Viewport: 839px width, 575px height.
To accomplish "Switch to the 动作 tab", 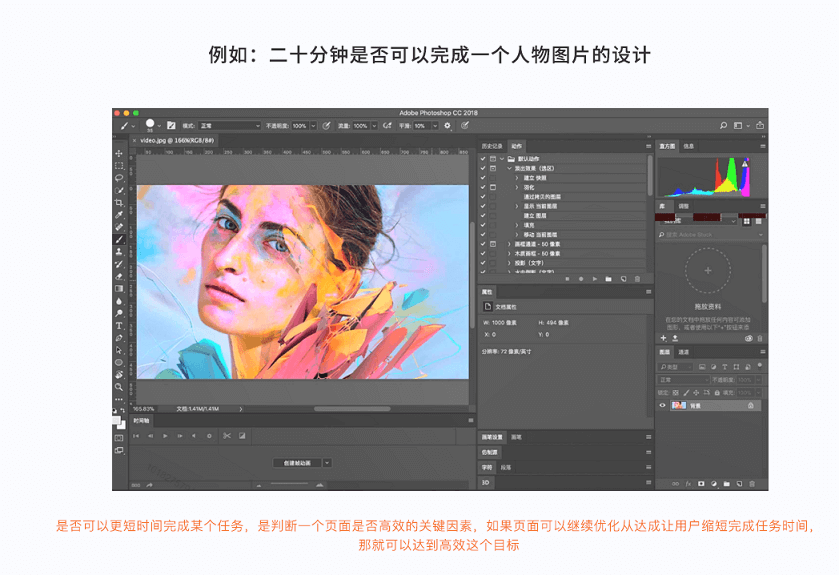I will coord(516,146).
